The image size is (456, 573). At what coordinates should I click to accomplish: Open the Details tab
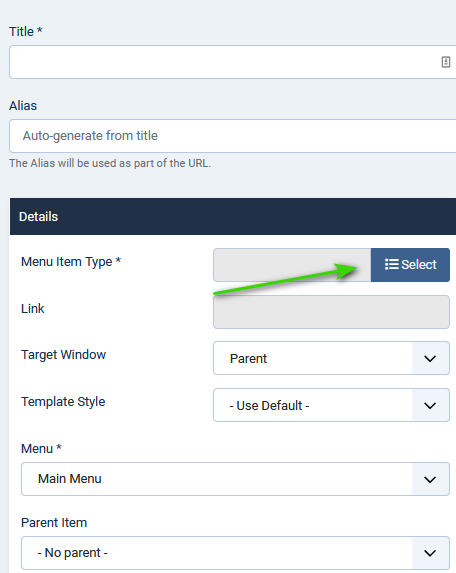(x=38, y=217)
